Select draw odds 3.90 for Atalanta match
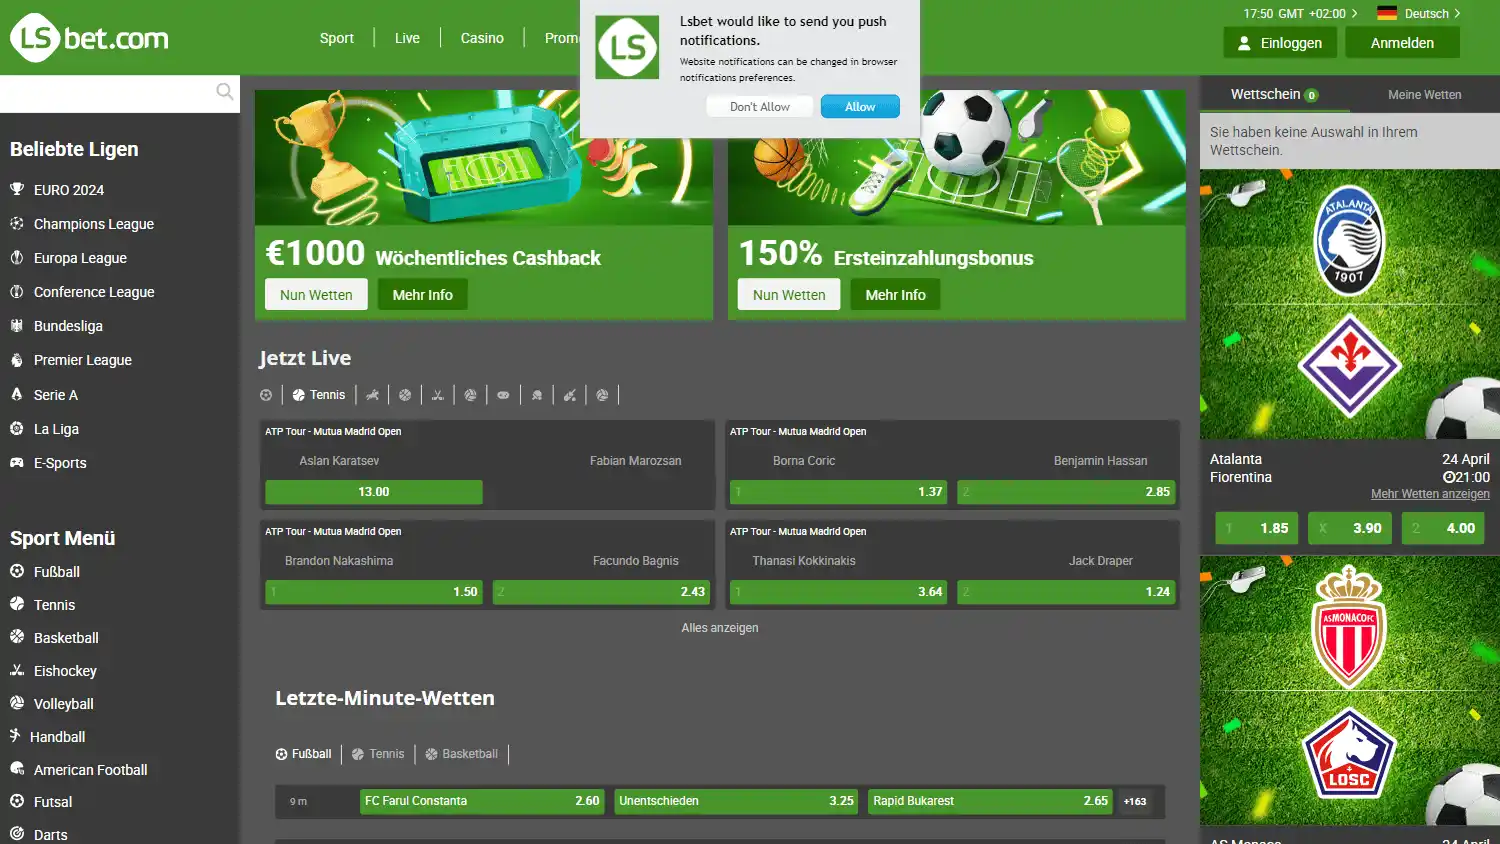 tap(1349, 528)
